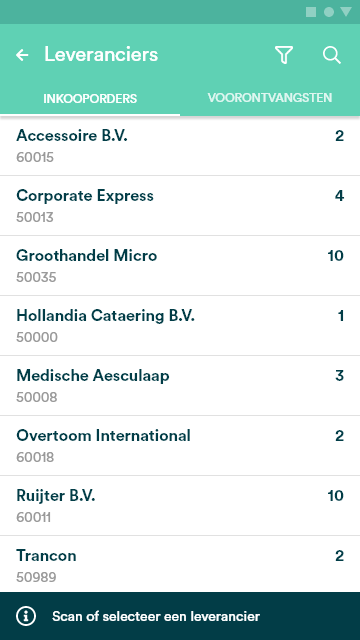Click the circle status bar icon
The width and height of the screenshot is (360, 640).
(329, 12)
